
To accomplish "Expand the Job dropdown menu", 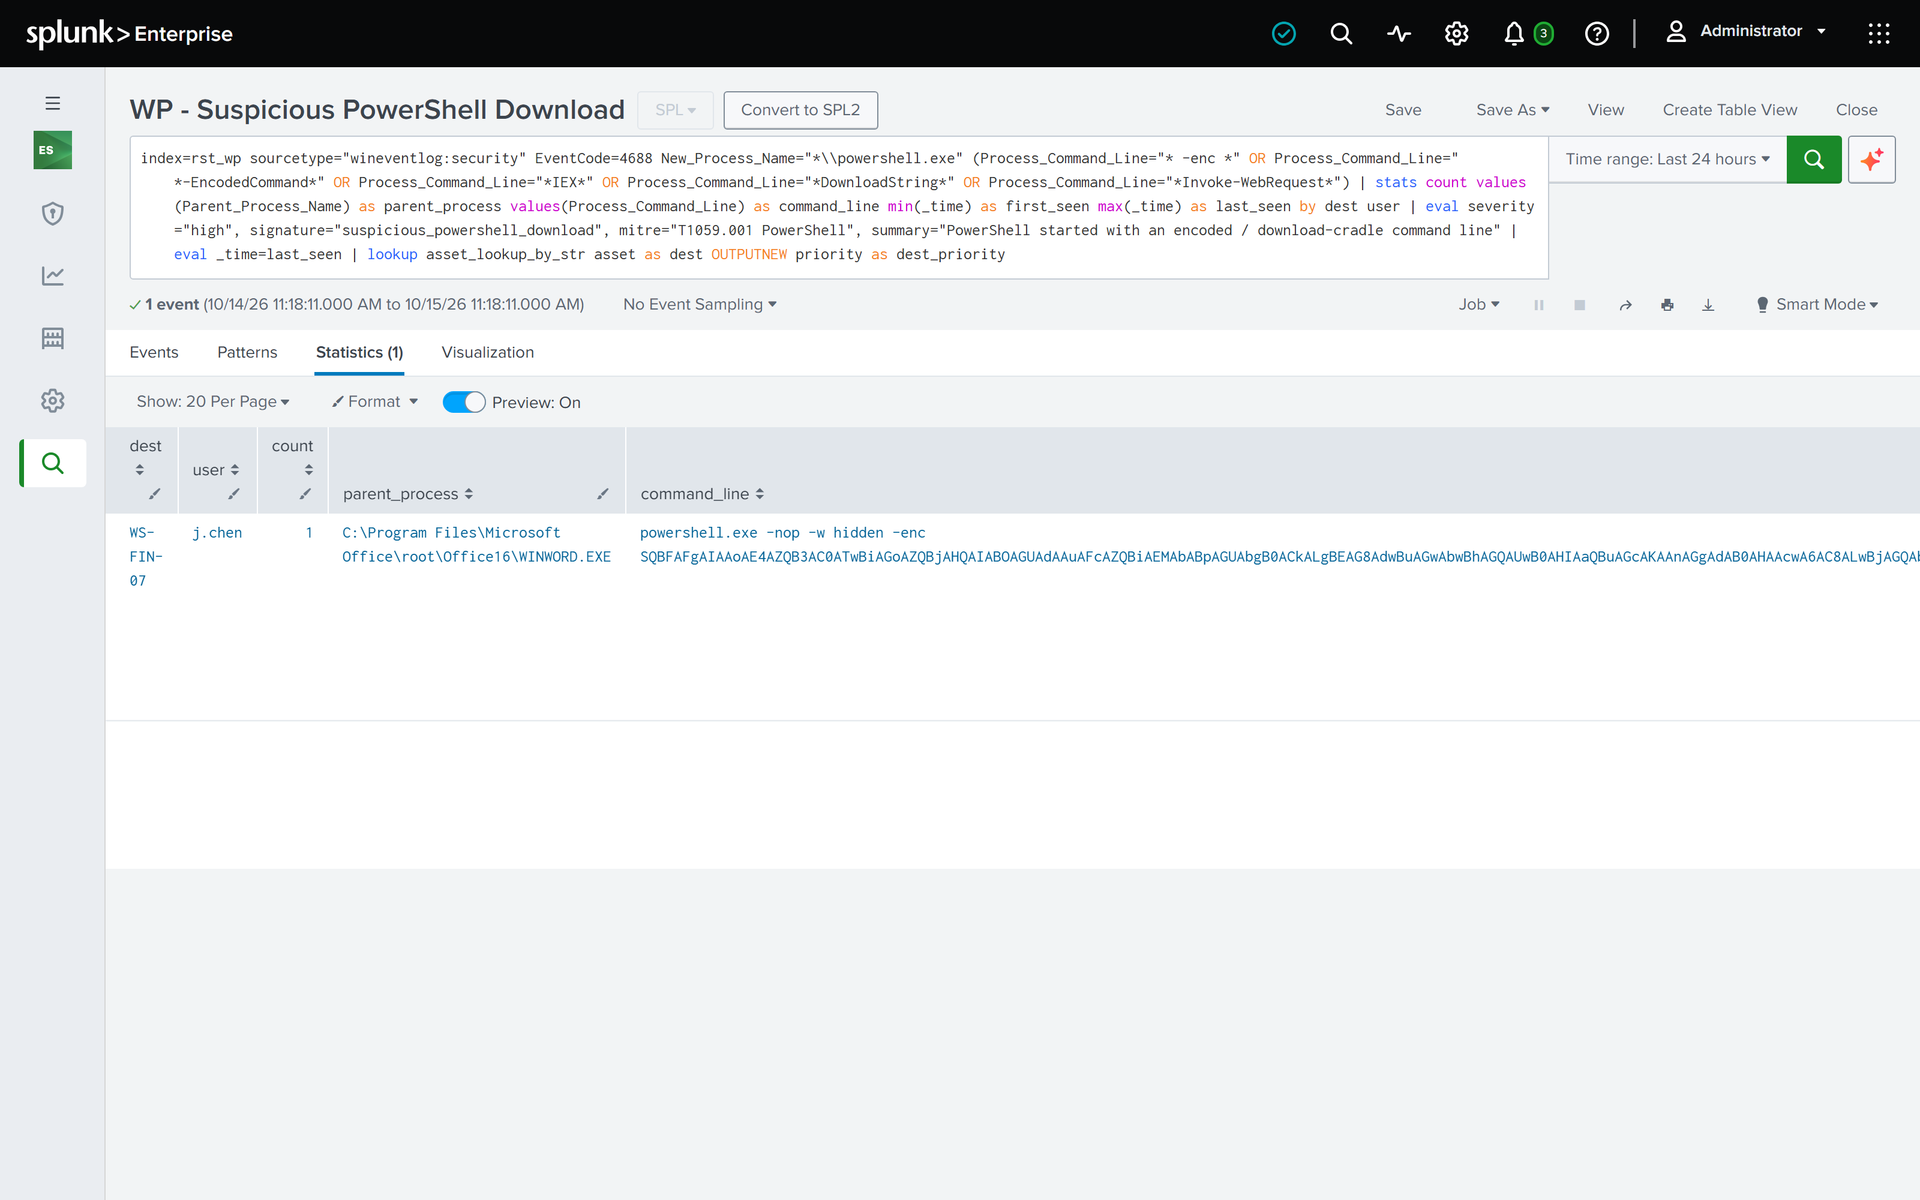I will point(1479,305).
